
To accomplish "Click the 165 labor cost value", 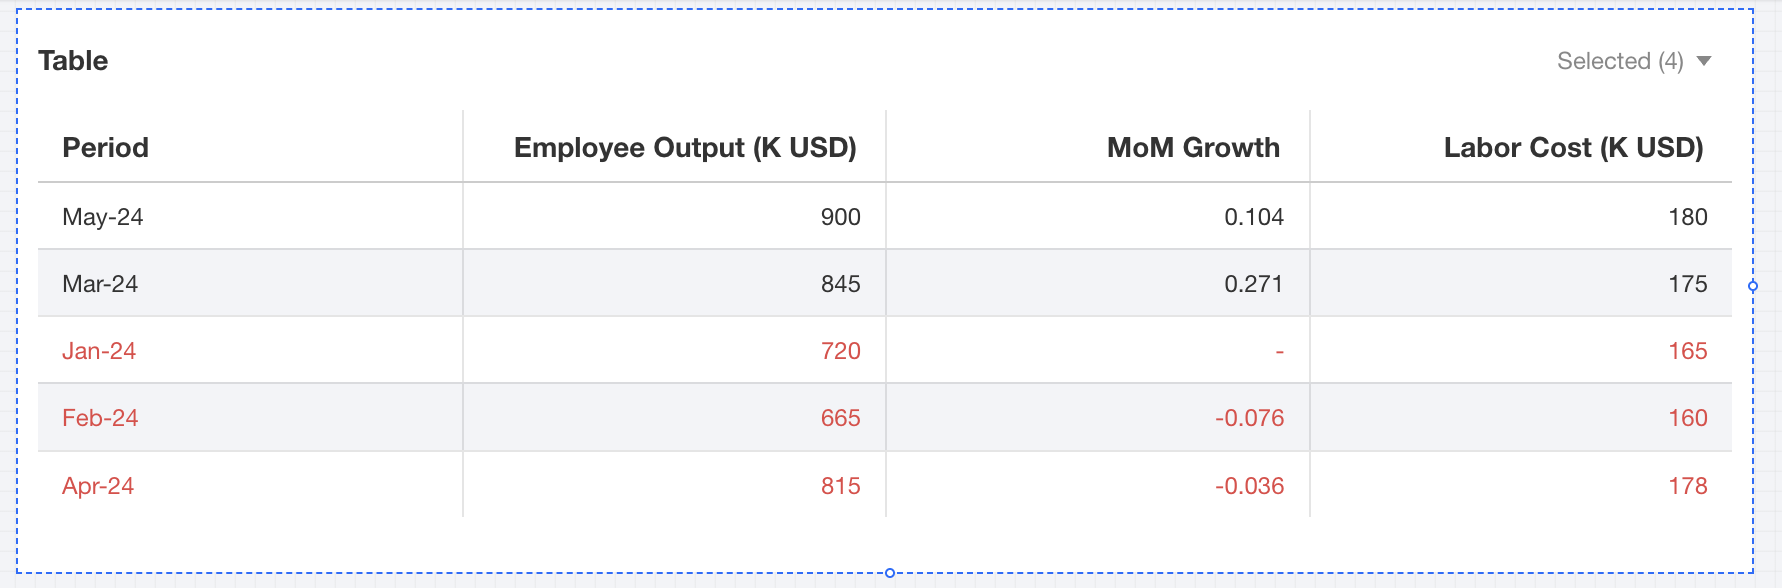I will [1687, 351].
